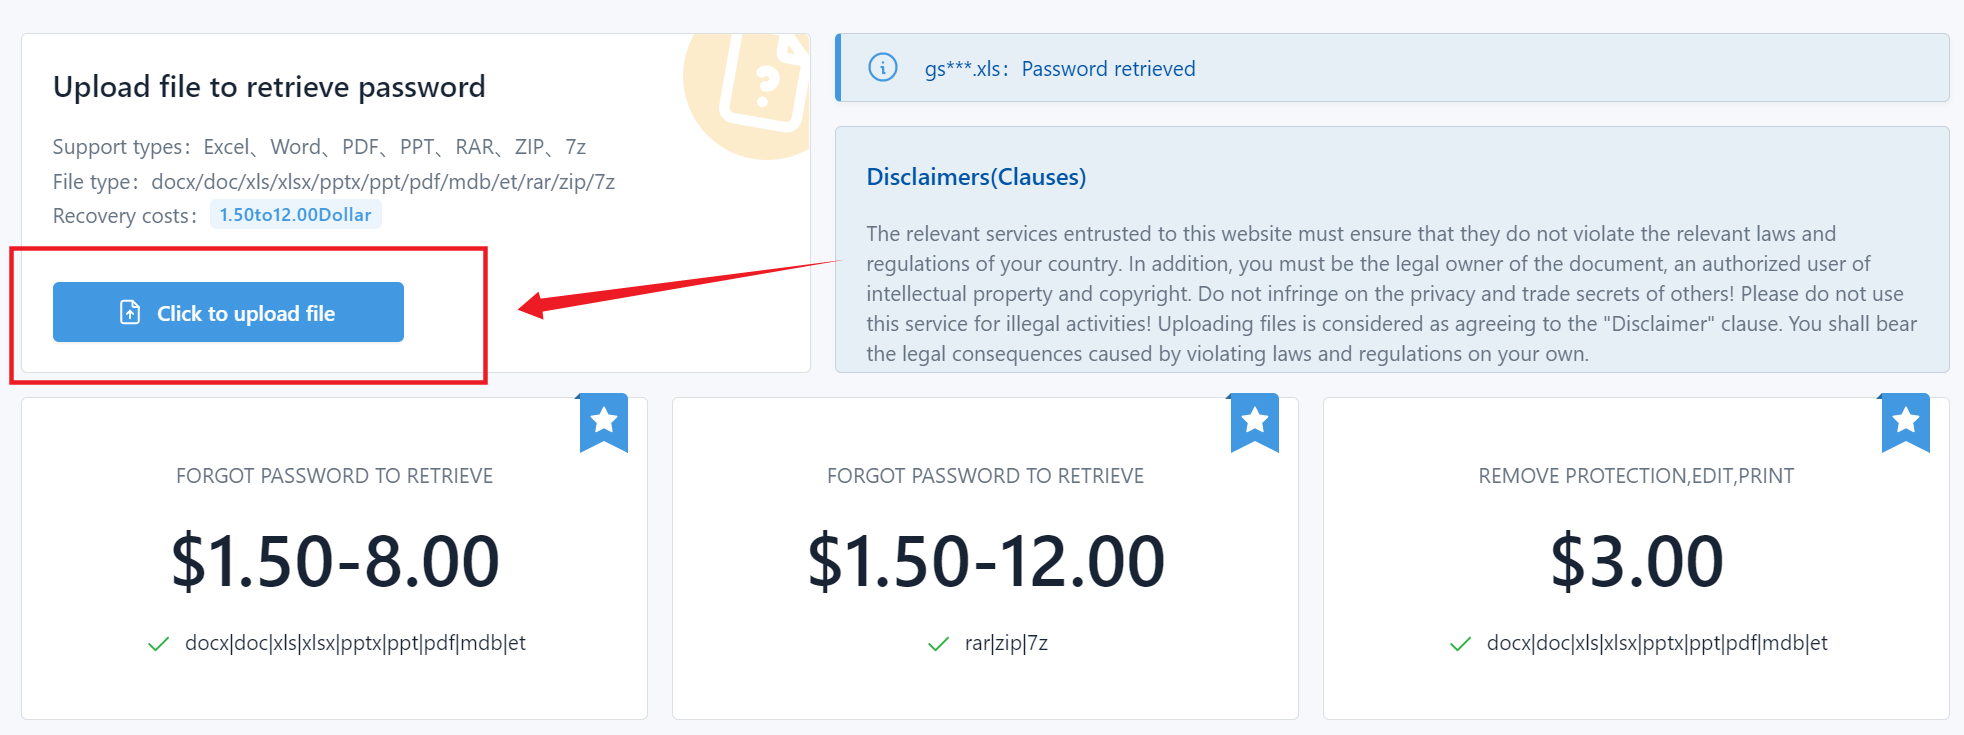The image size is (1964, 735).
Task: Click the green checkmark in the $3.00 card
Action: click(x=1460, y=644)
